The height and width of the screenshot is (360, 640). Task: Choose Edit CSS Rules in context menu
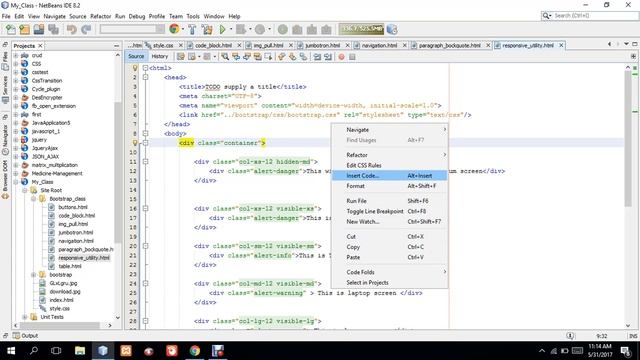389,165
